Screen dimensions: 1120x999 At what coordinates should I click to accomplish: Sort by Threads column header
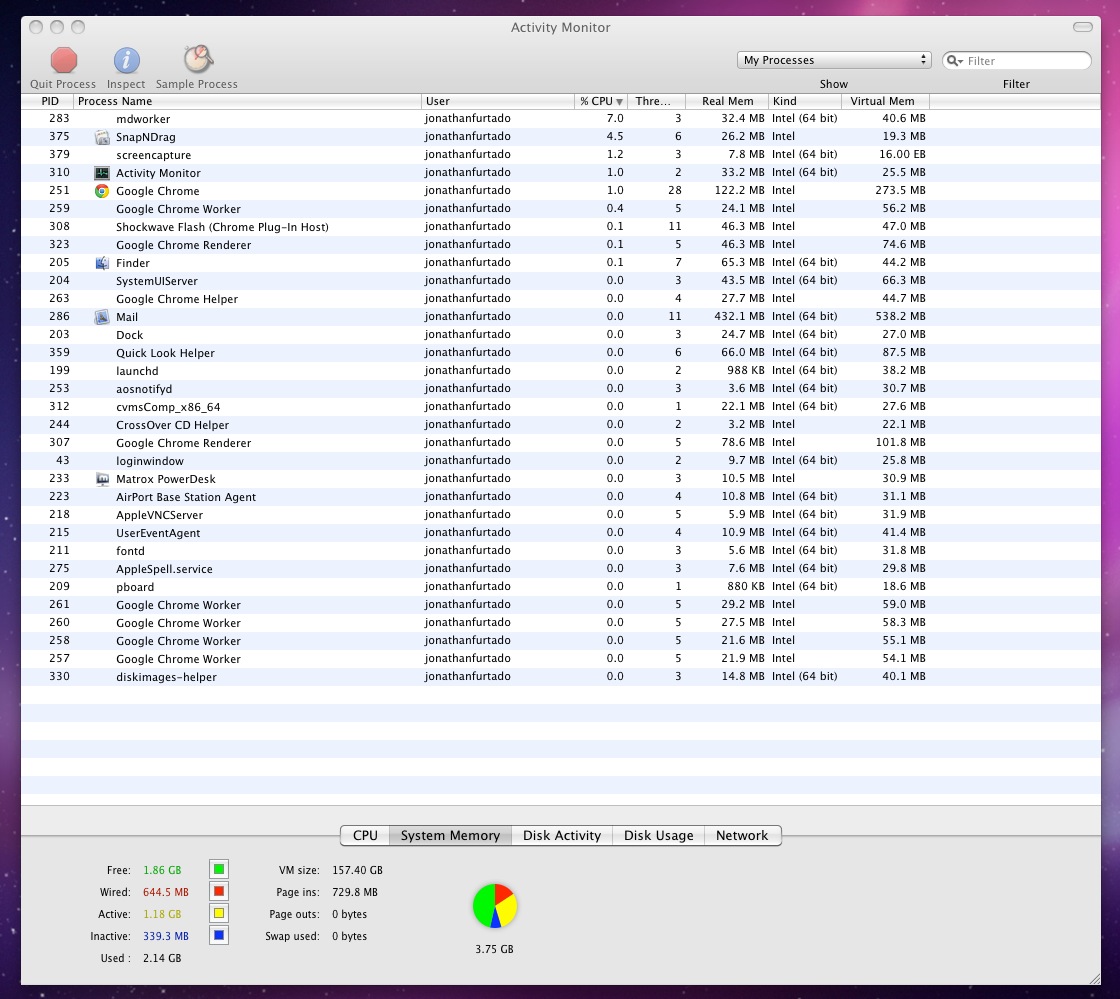[656, 101]
